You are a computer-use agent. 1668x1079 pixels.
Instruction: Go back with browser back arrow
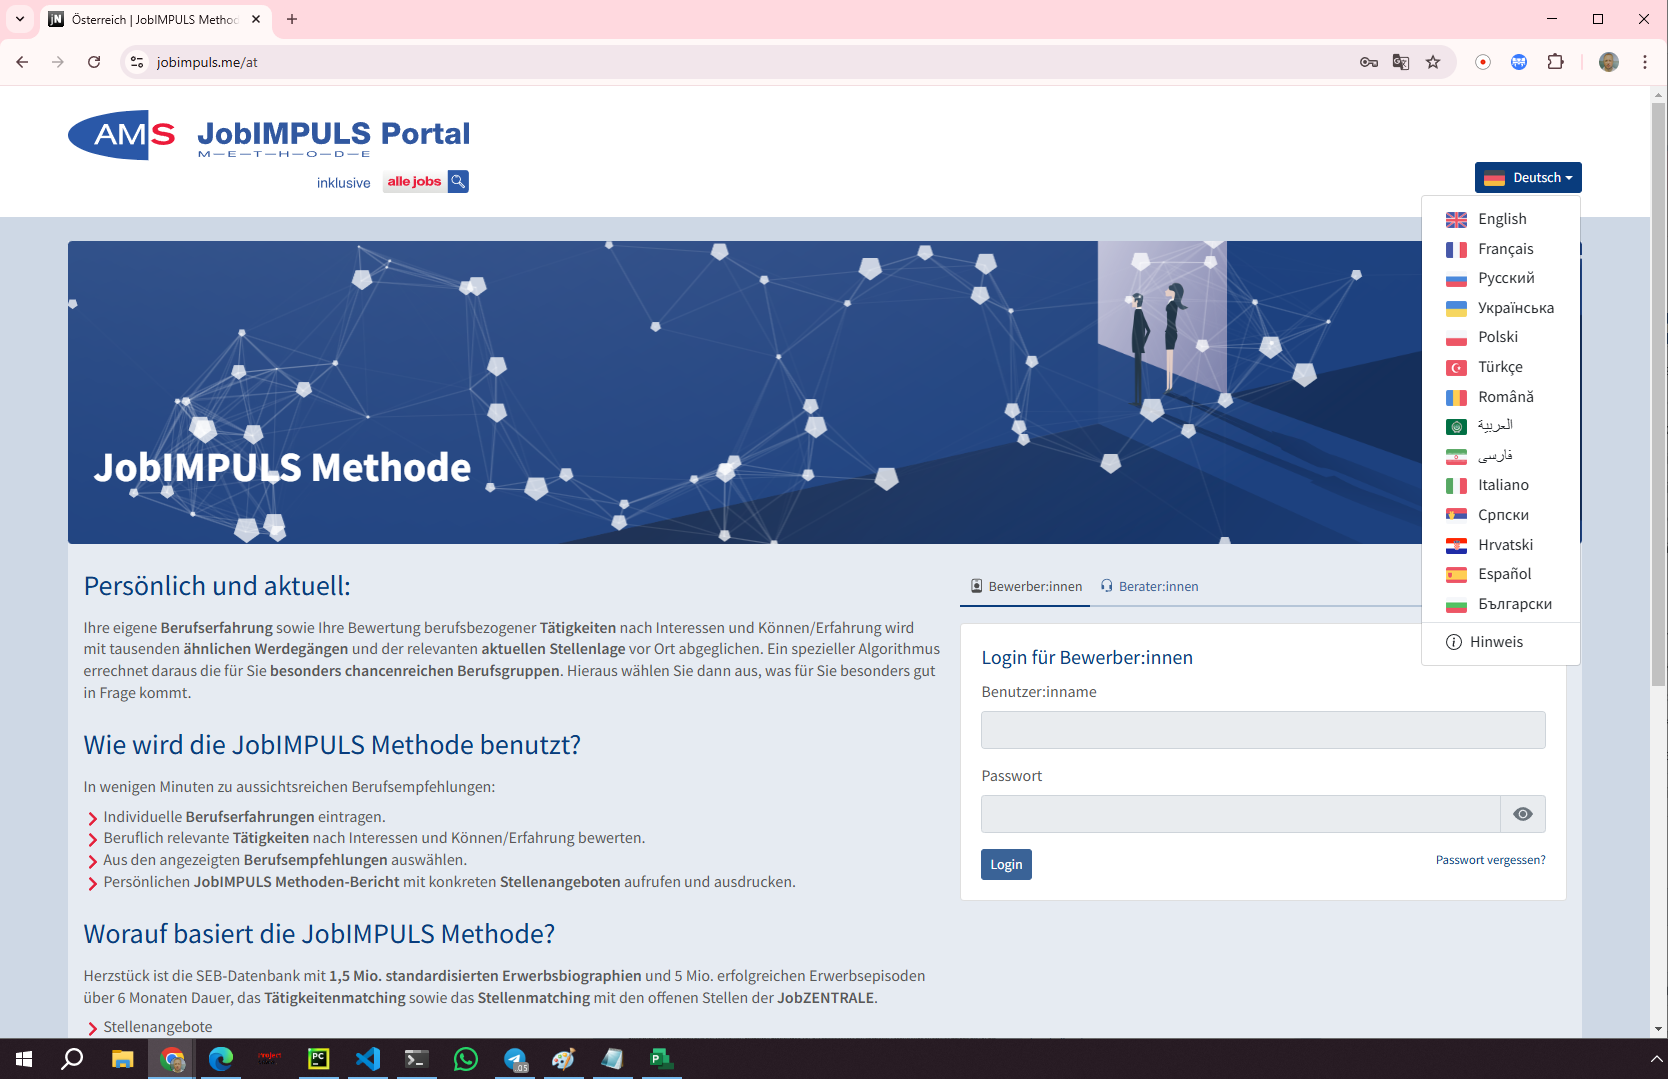click(22, 62)
